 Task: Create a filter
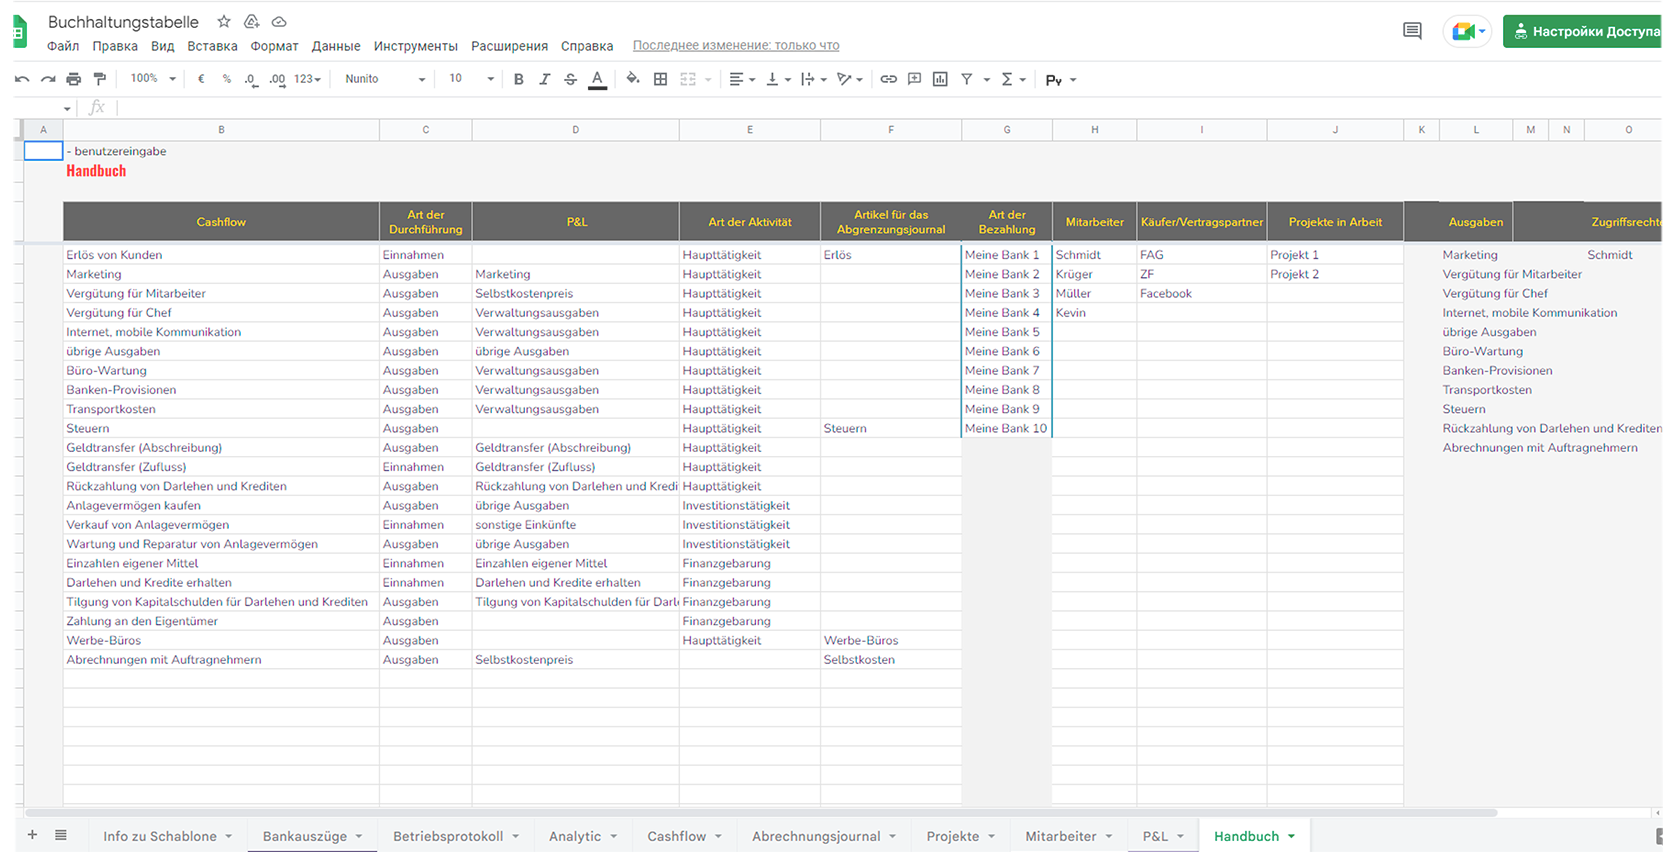coord(967,79)
